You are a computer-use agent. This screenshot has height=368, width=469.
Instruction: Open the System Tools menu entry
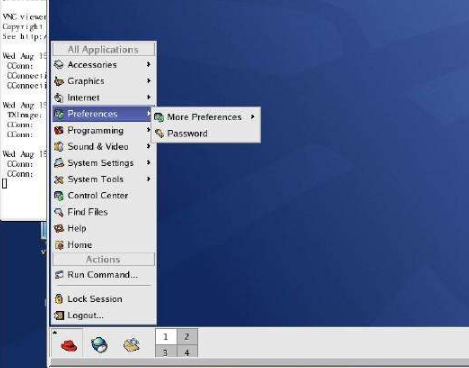[103, 179]
